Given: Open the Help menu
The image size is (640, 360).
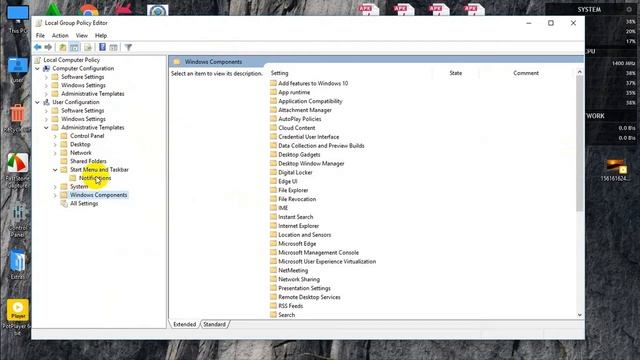Looking at the screenshot, I should click(101, 36).
